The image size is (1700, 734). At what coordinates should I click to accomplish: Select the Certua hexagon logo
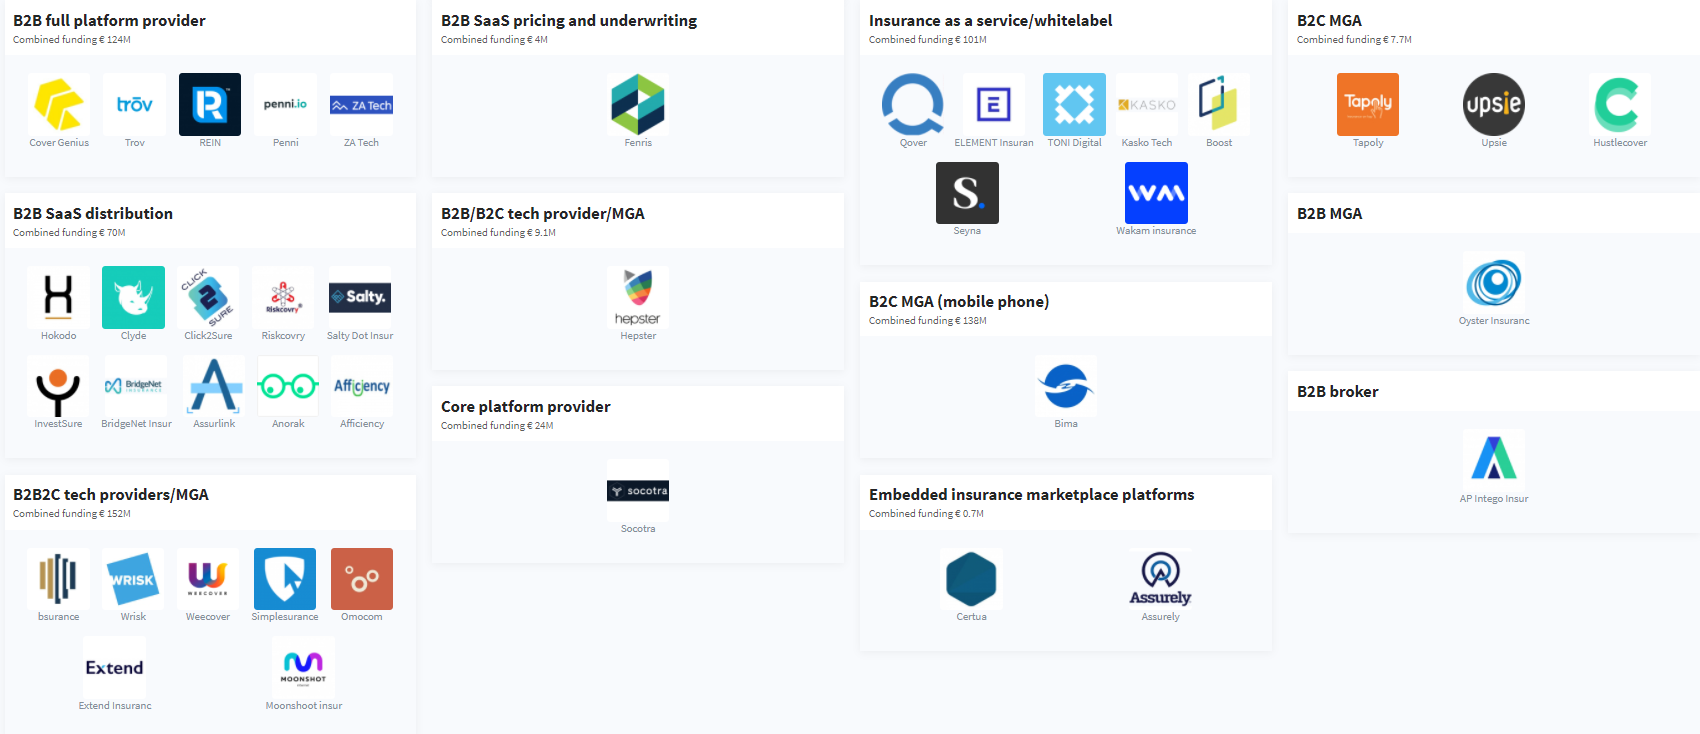(971, 579)
